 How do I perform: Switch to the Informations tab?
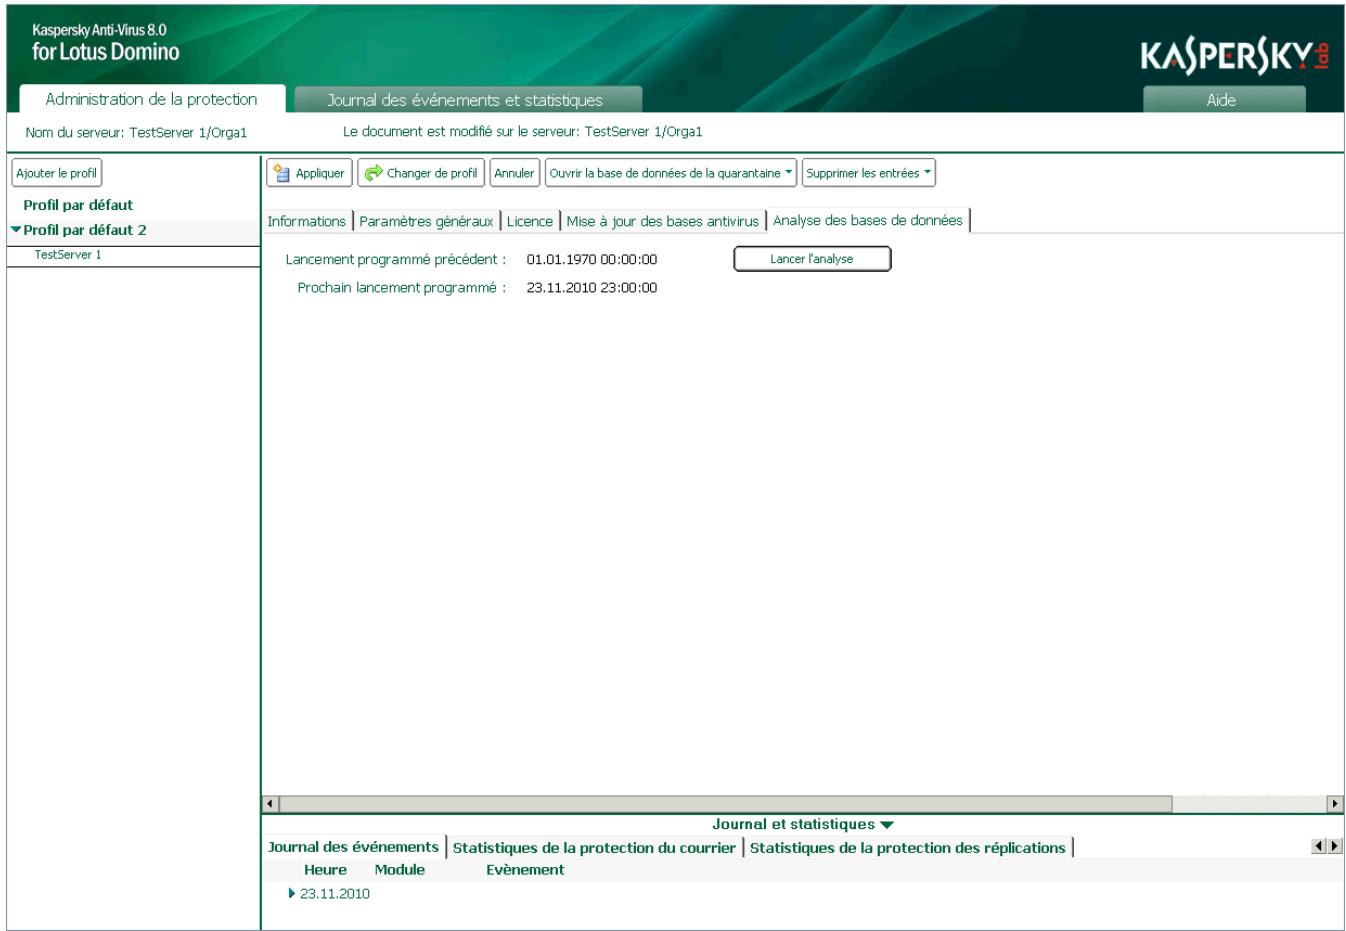[306, 221]
